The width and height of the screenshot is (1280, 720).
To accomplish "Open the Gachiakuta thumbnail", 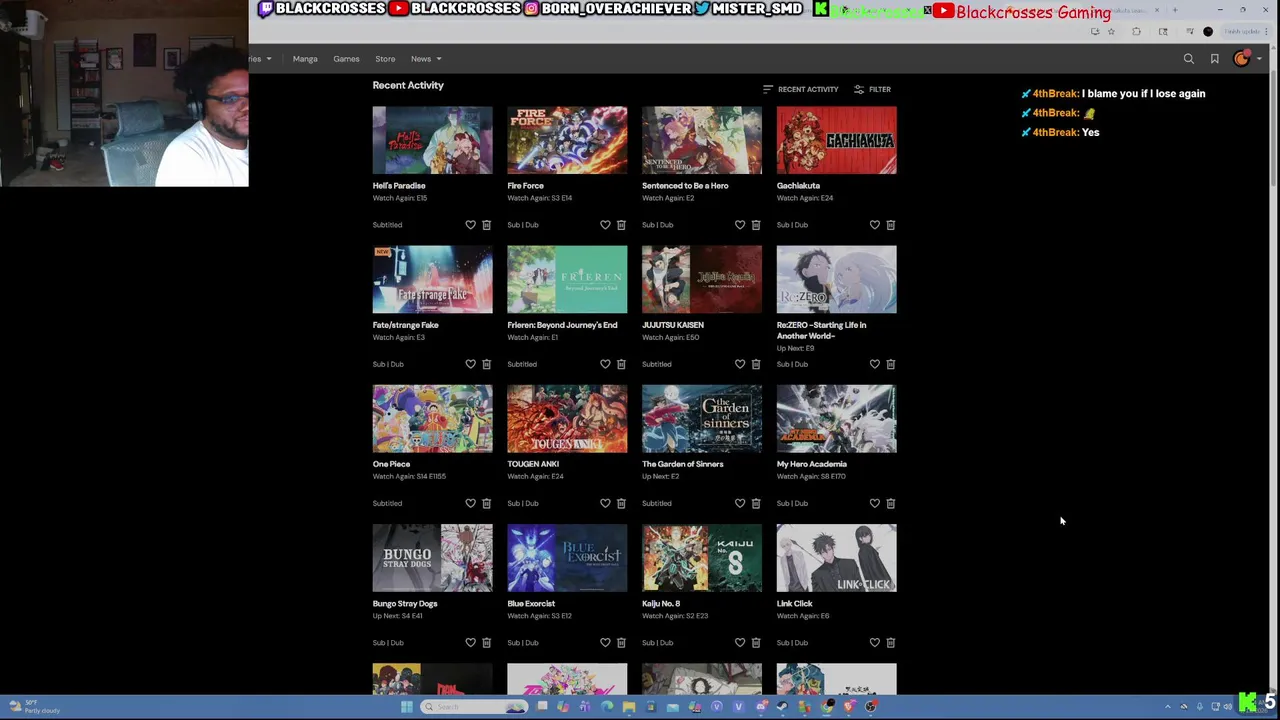I will (x=837, y=140).
